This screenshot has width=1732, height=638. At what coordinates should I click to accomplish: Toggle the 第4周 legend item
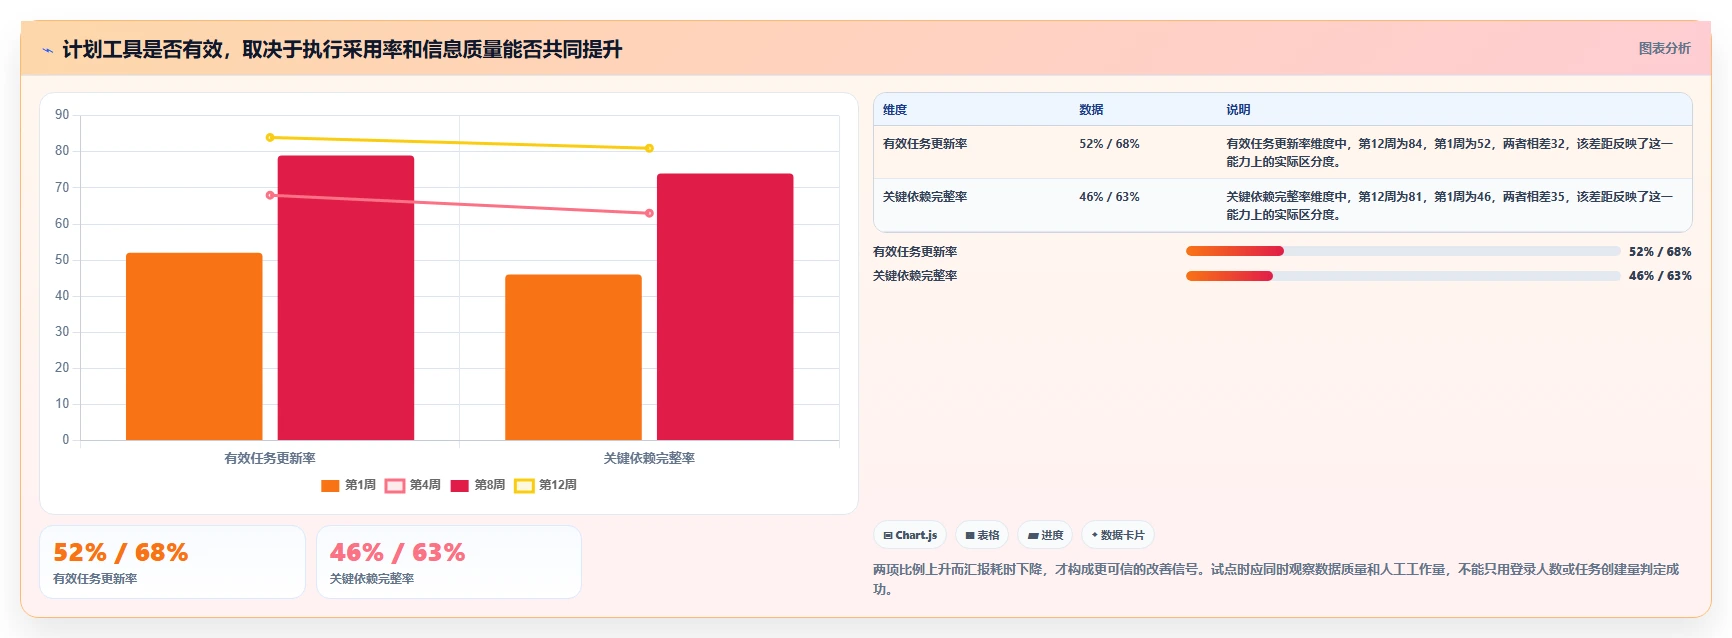tap(413, 485)
